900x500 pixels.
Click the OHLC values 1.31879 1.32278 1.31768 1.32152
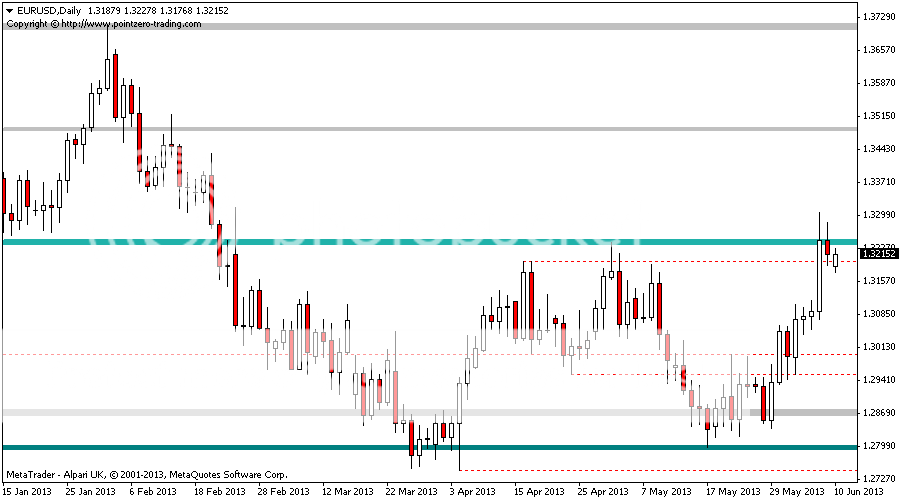[158, 10]
